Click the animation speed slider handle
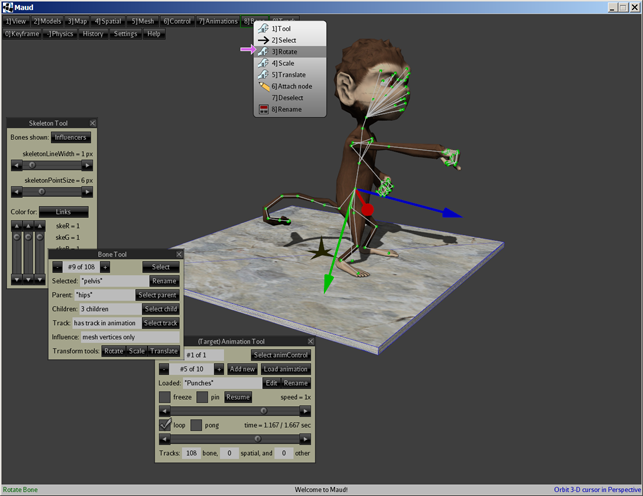 (x=264, y=411)
